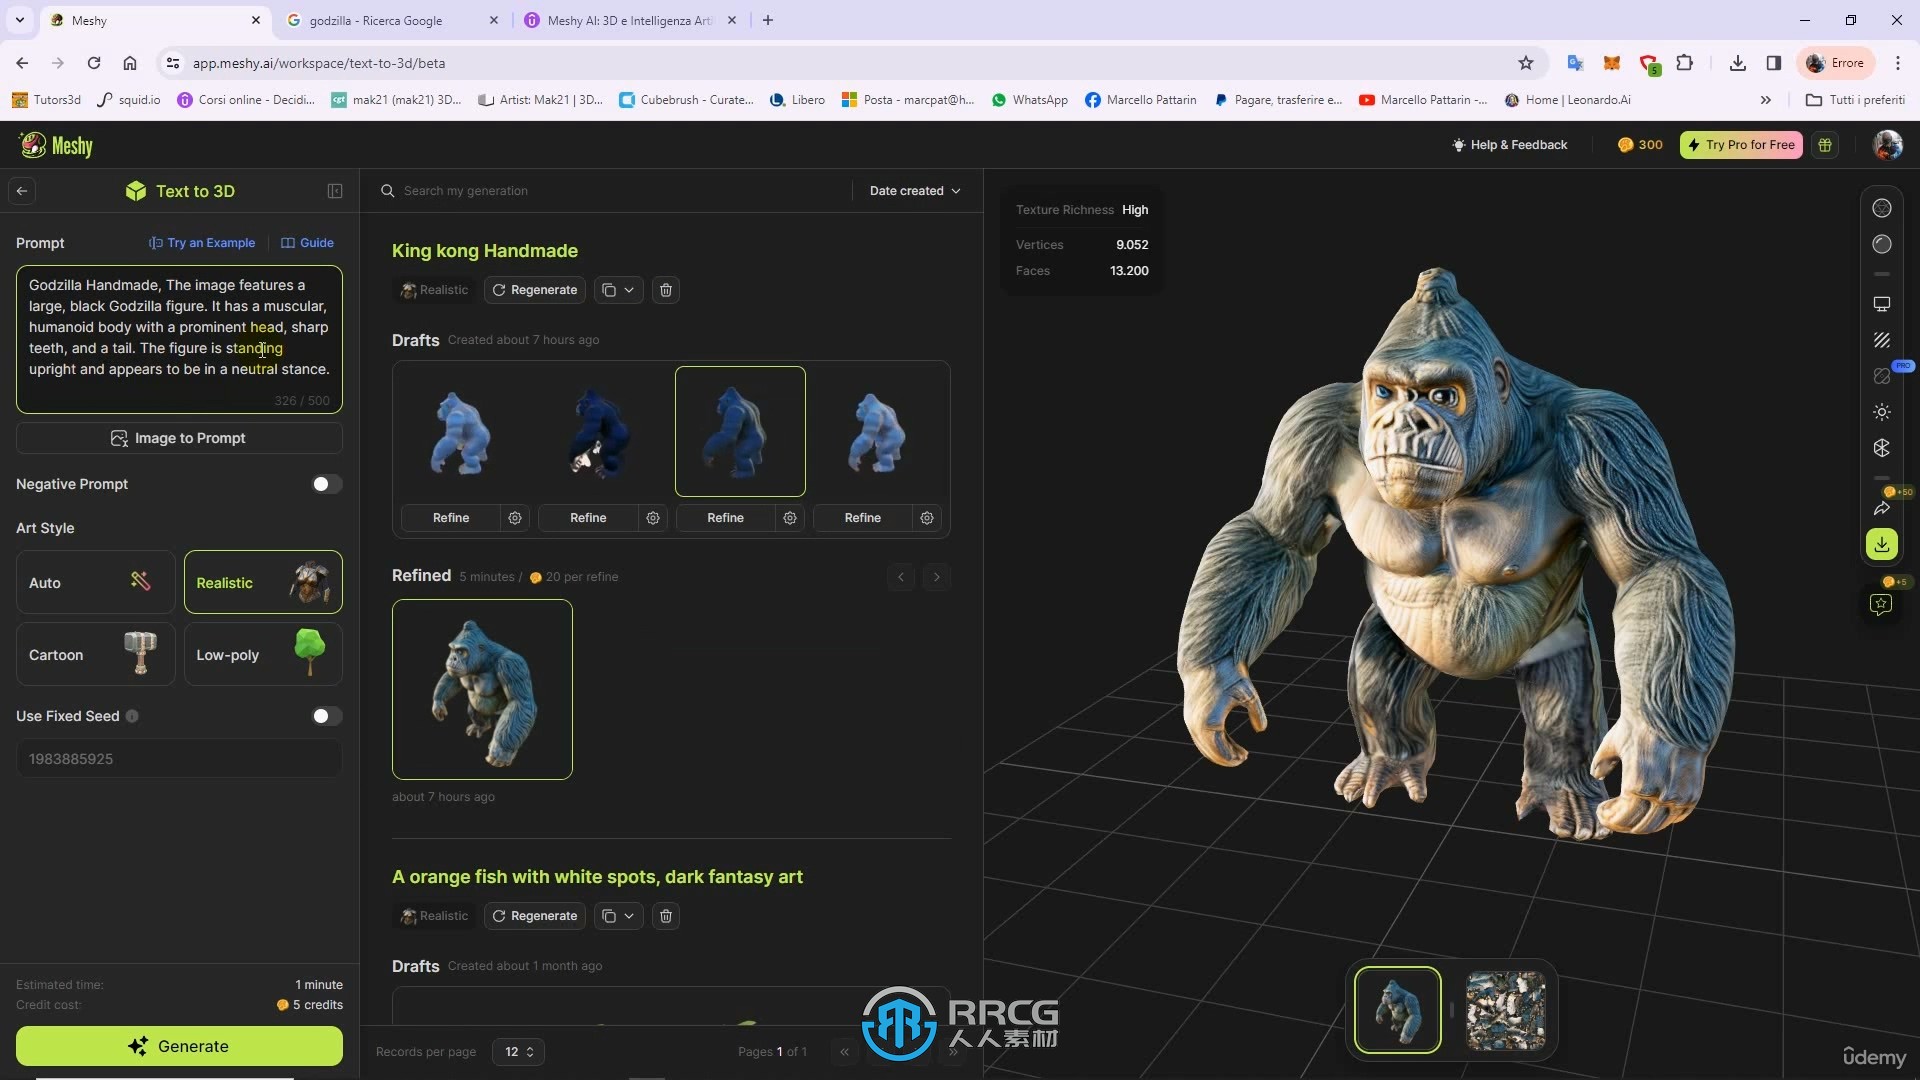Viewport: 1920px width, 1080px height.
Task: Open settings gear for fourth King Kong draft
Action: [927, 518]
